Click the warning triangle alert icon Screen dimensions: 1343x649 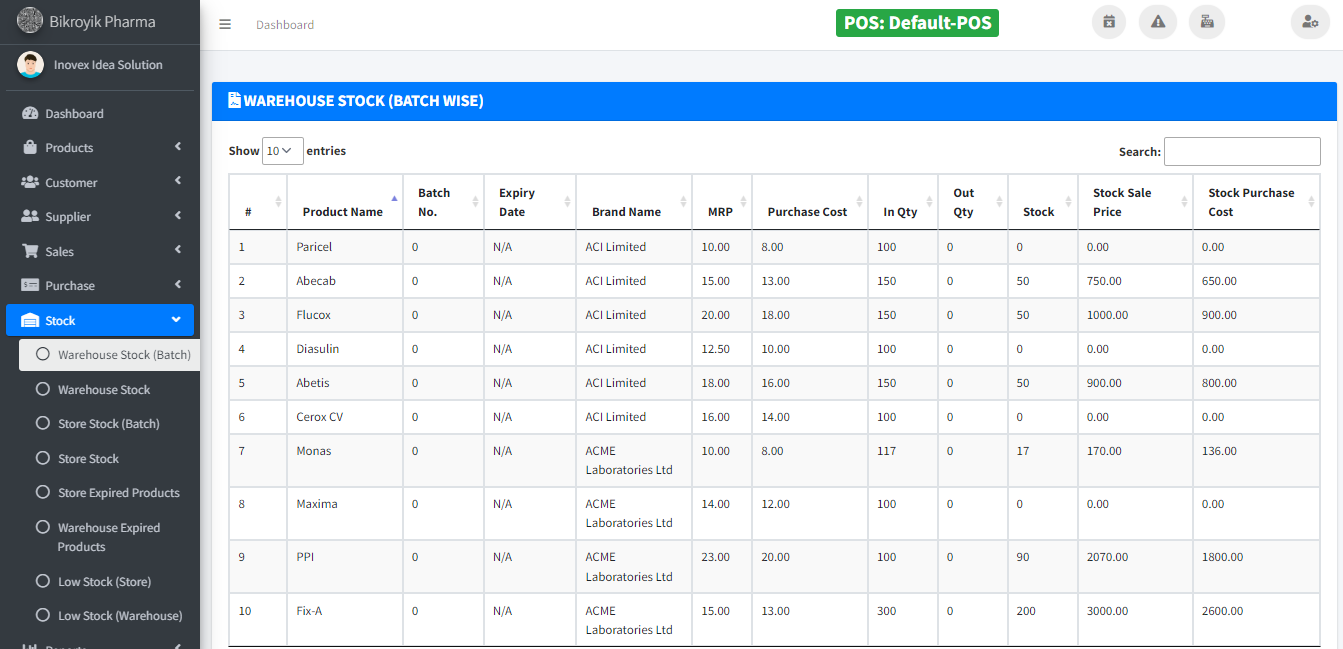tap(1157, 22)
